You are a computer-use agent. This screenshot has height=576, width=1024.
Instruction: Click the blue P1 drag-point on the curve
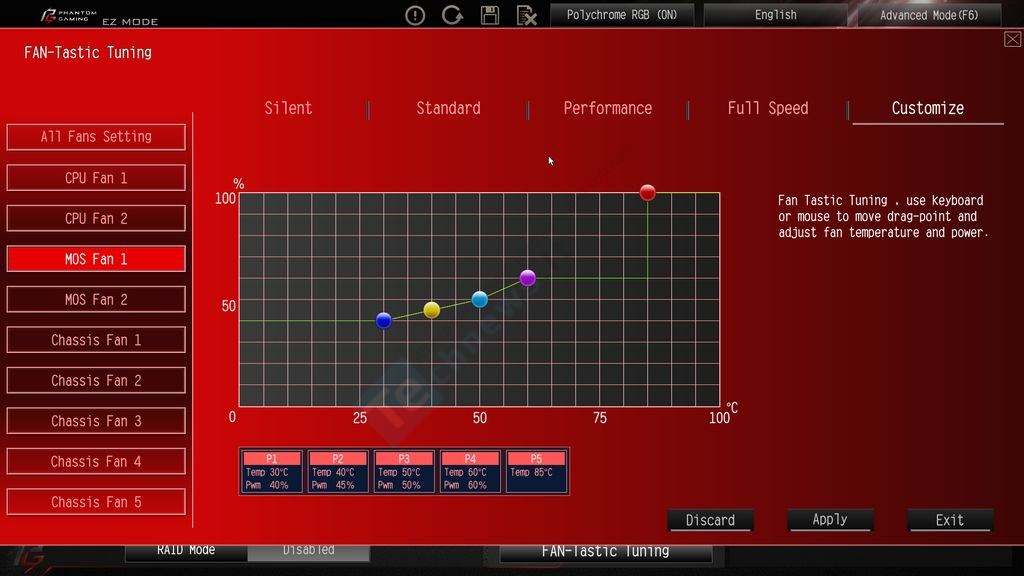[x=383, y=320]
